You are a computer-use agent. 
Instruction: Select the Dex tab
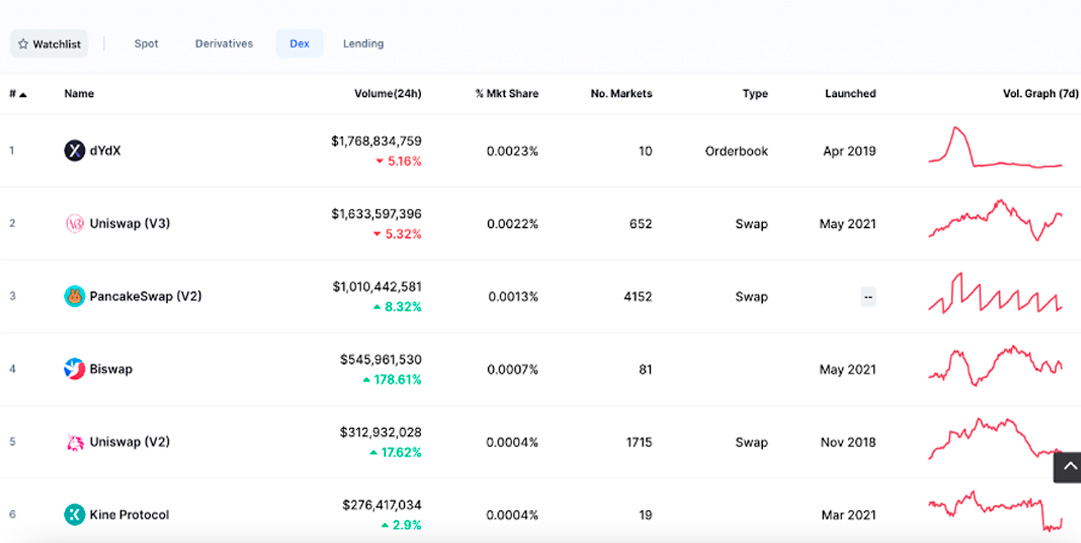point(299,43)
